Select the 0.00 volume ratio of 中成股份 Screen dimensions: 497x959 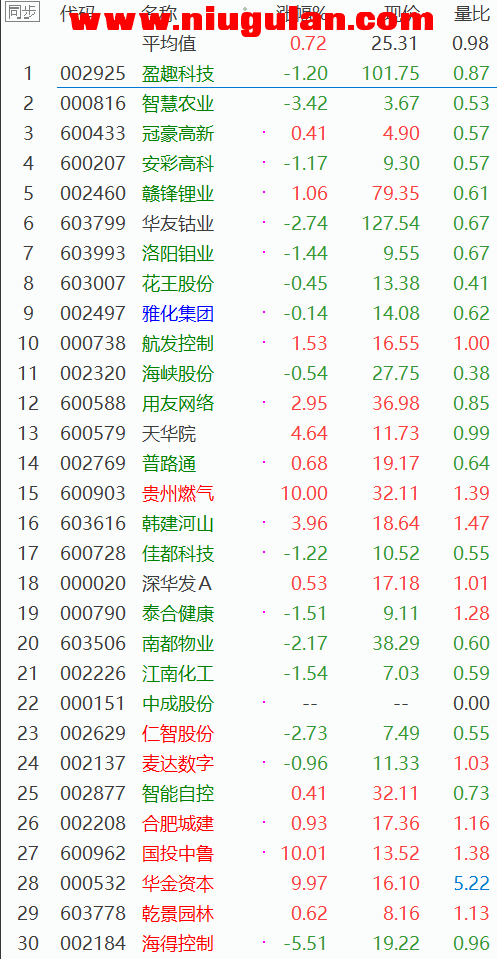point(471,703)
